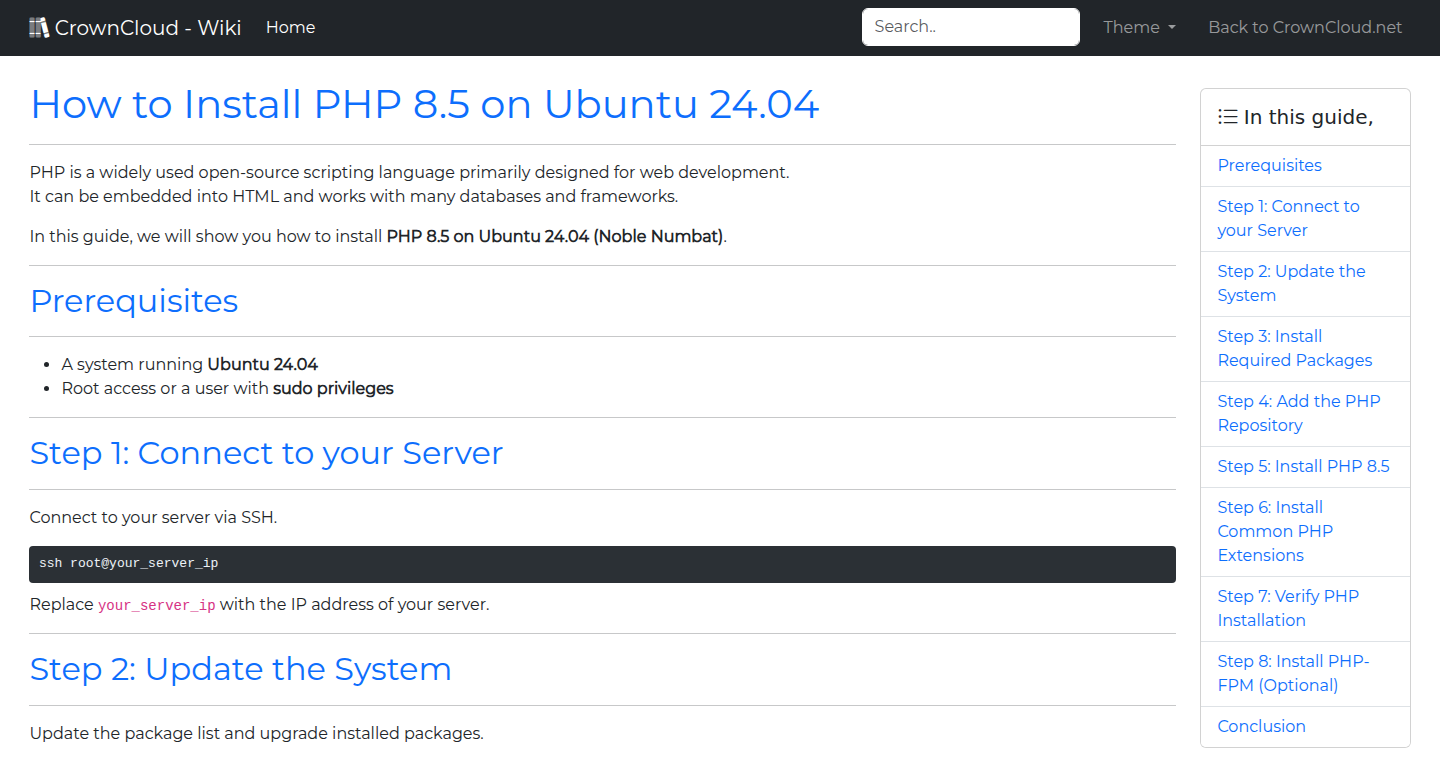Click the 'Step 2: Update the System' heading

pyautogui.click(x=241, y=669)
